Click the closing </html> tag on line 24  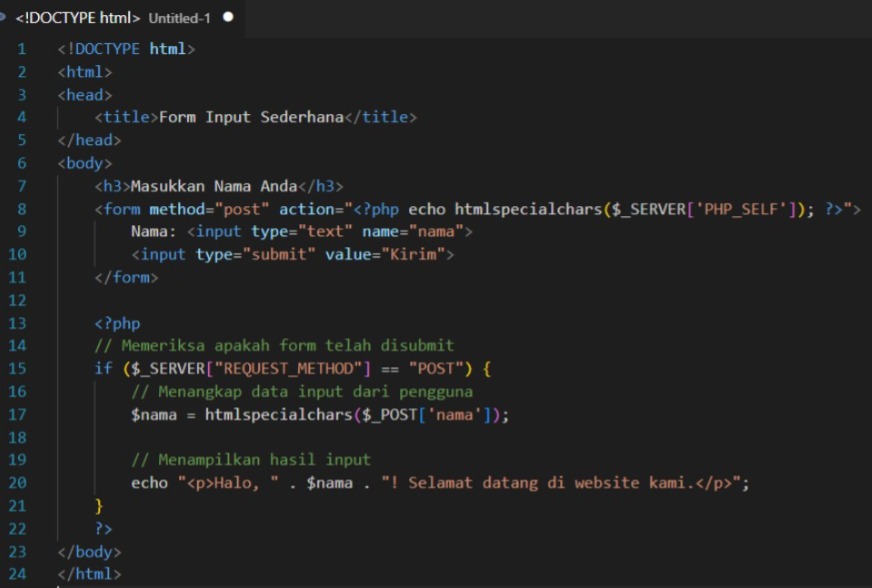(x=90, y=574)
